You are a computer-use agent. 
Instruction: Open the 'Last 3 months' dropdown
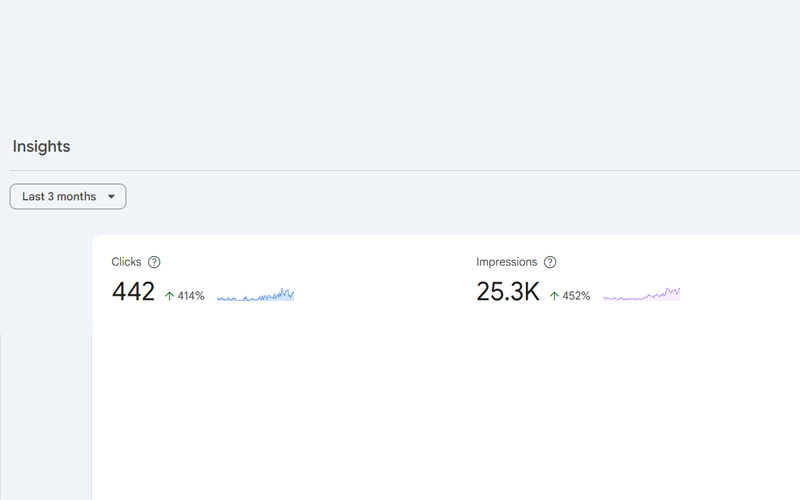coord(68,196)
